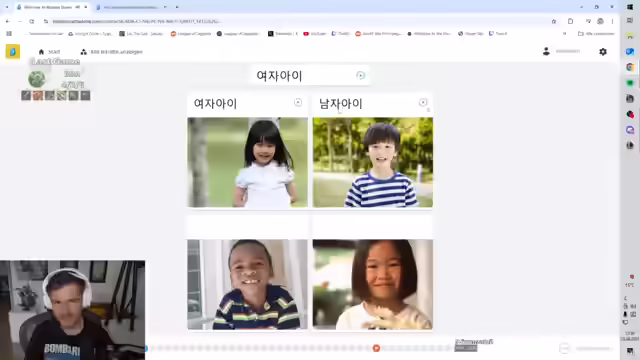This screenshot has width=640, height=360.
Task: Select the laughing boy in colorful stripes photo
Action: (247, 284)
